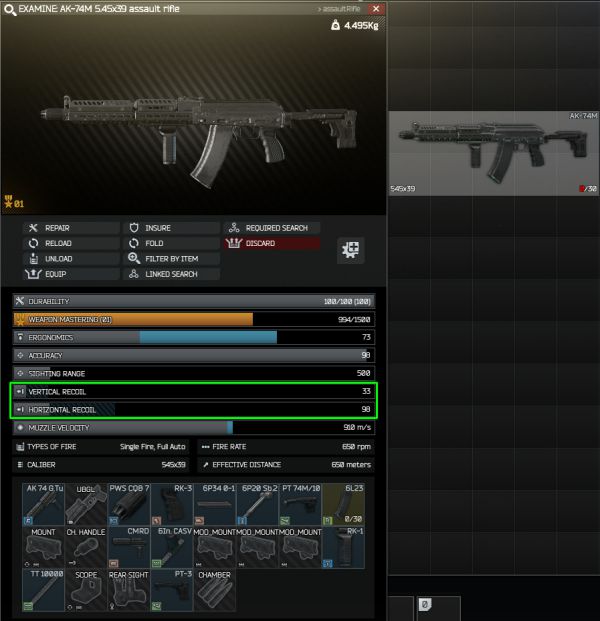The image size is (600, 621).
Task: Click INSURE for this weapon
Action: point(171,228)
